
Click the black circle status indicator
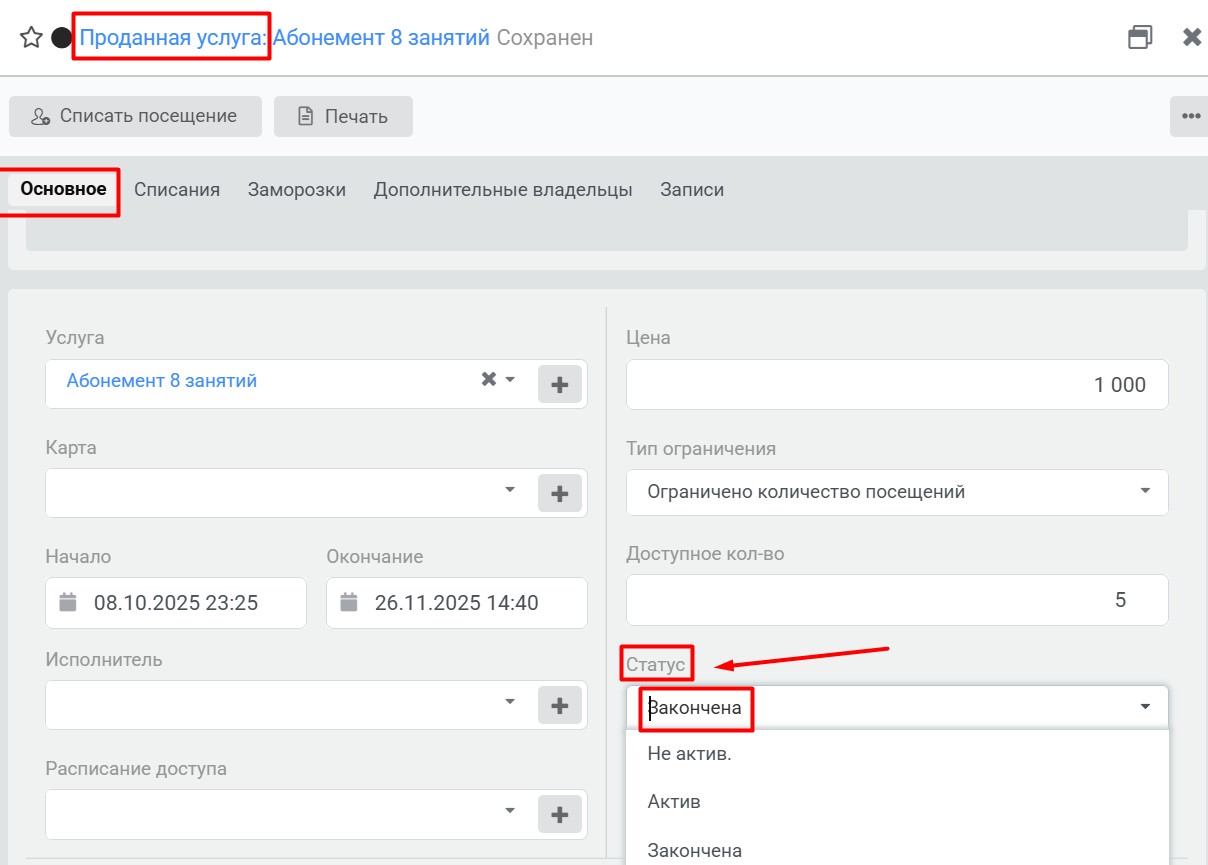(61, 38)
